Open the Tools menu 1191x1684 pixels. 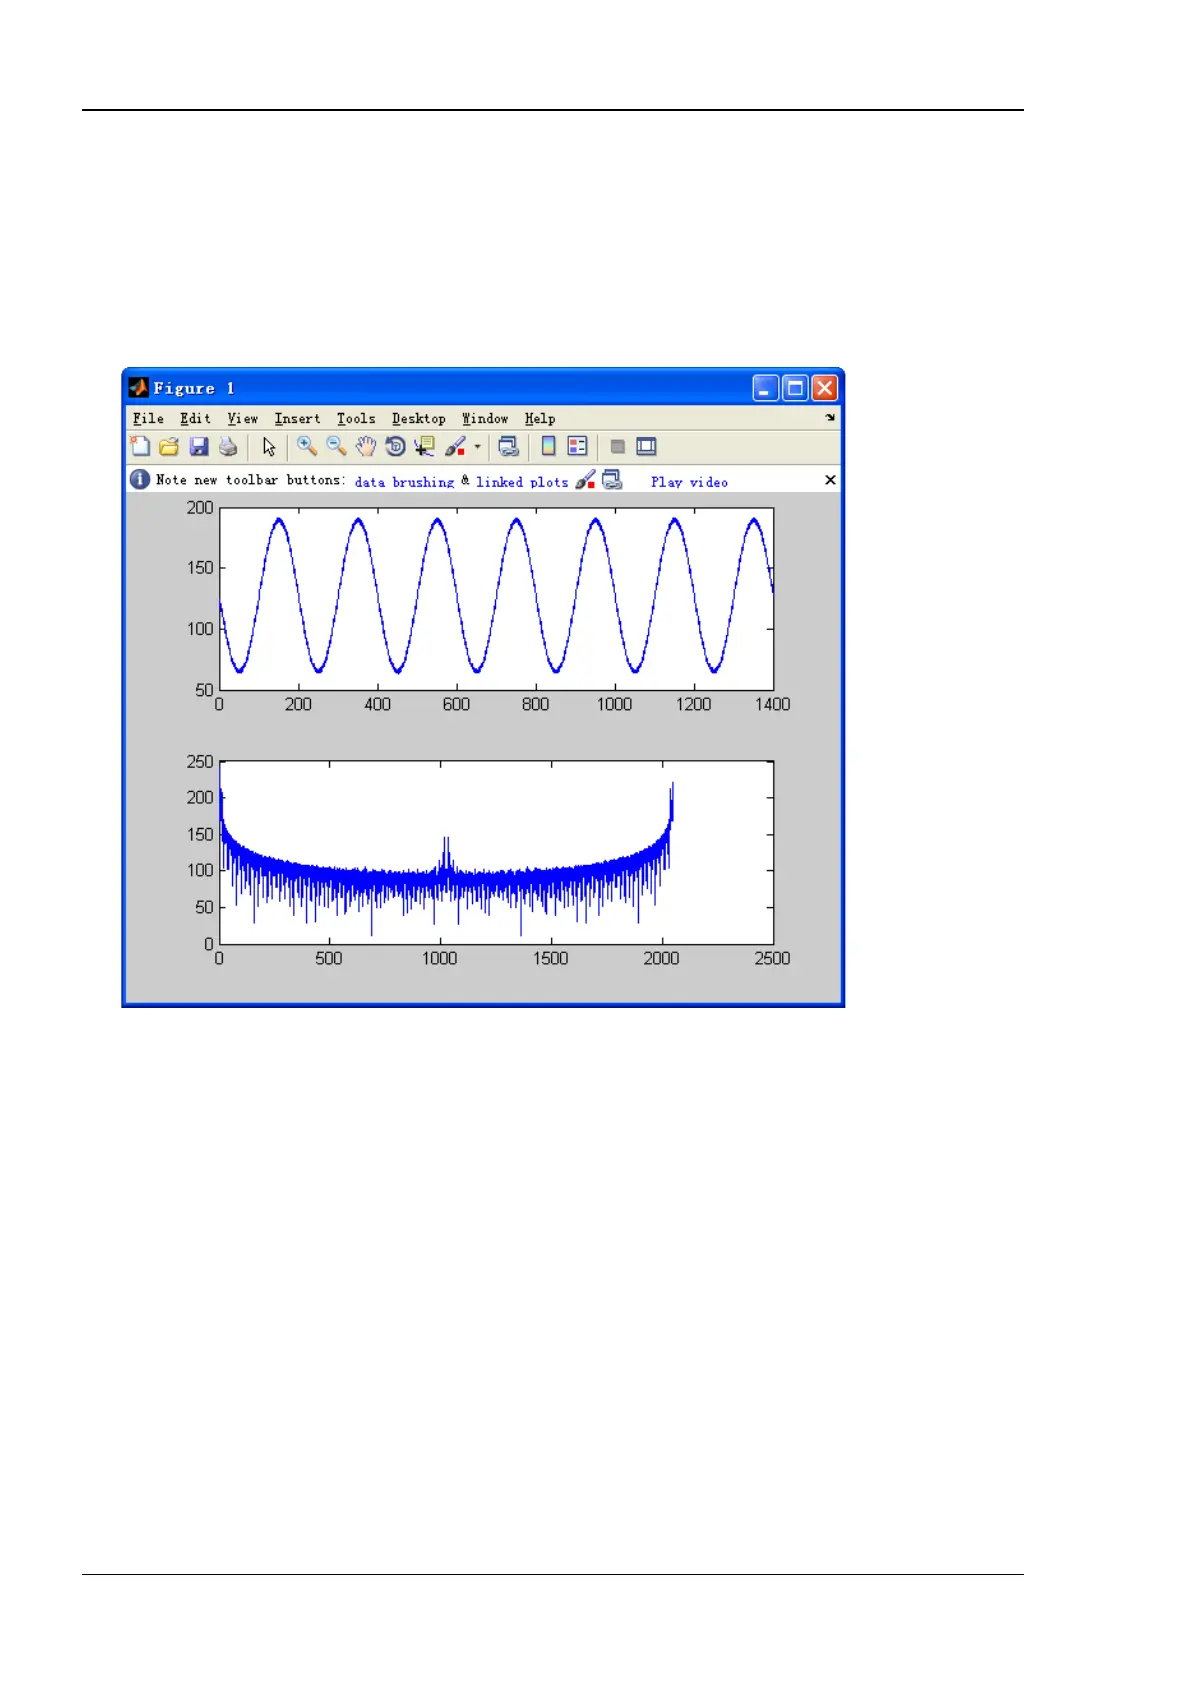point(356,419)
